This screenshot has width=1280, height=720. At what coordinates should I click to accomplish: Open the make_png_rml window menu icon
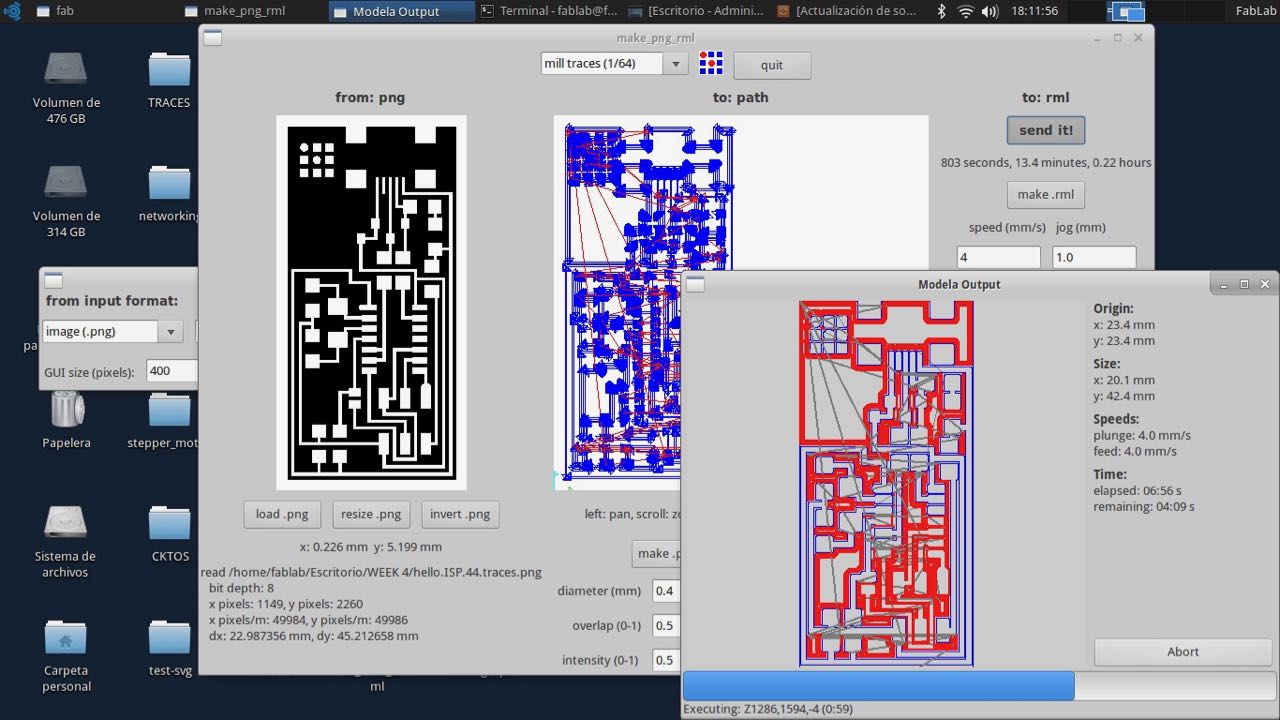pos(212,38)
